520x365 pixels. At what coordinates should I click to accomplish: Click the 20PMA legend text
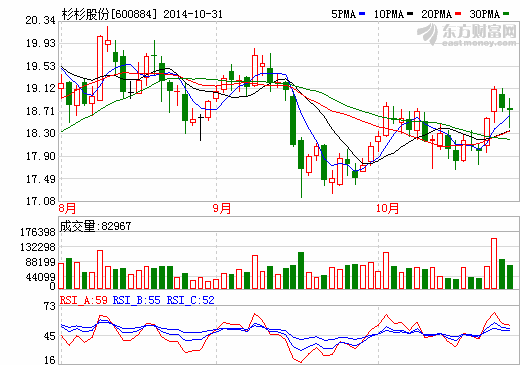click(437, 14)
